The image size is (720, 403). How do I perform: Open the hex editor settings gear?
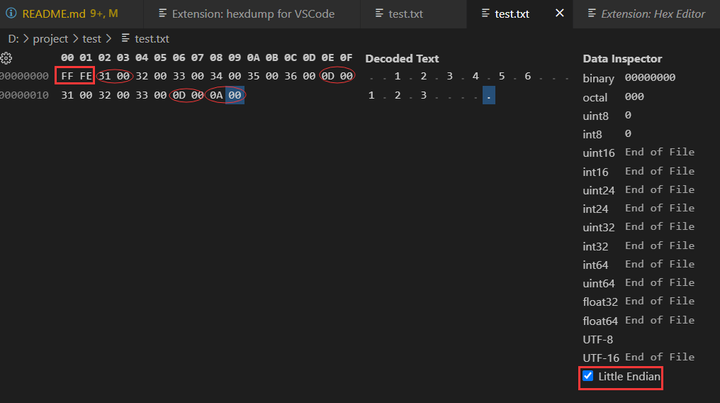6,58
